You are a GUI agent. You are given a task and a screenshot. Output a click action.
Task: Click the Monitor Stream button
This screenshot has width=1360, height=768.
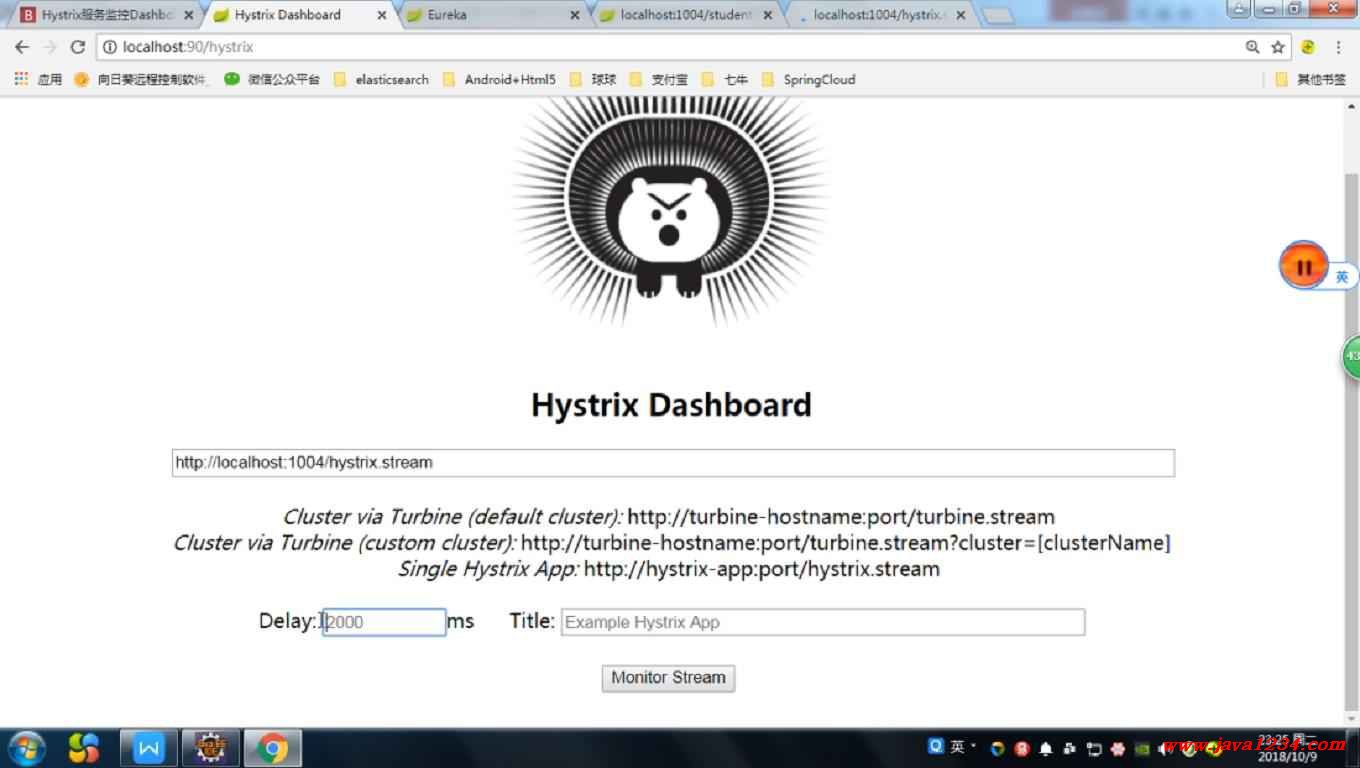pyautogui.click(x=668, y=678)
